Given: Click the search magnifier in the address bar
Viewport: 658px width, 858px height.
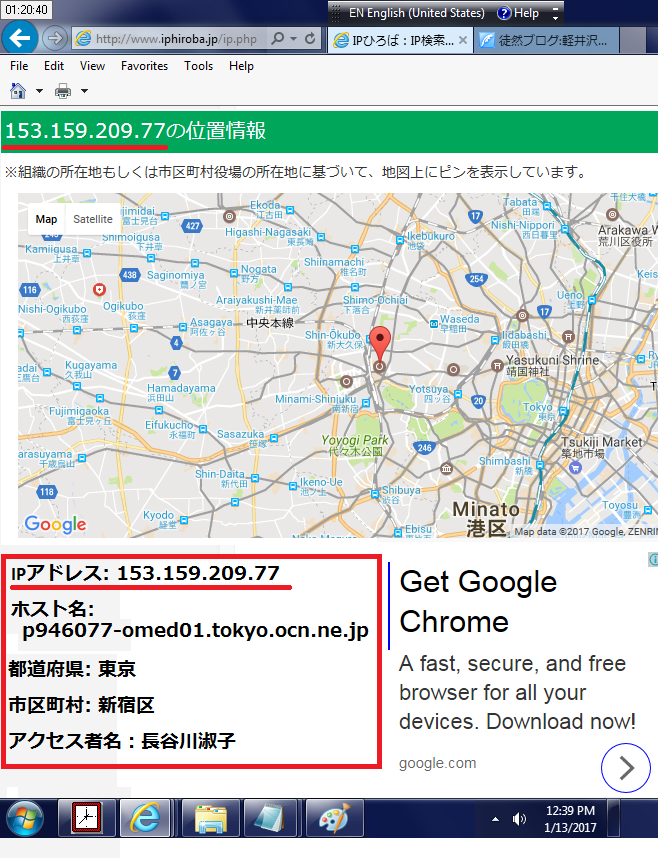Looking at the screenshot, I should [278, 38].
